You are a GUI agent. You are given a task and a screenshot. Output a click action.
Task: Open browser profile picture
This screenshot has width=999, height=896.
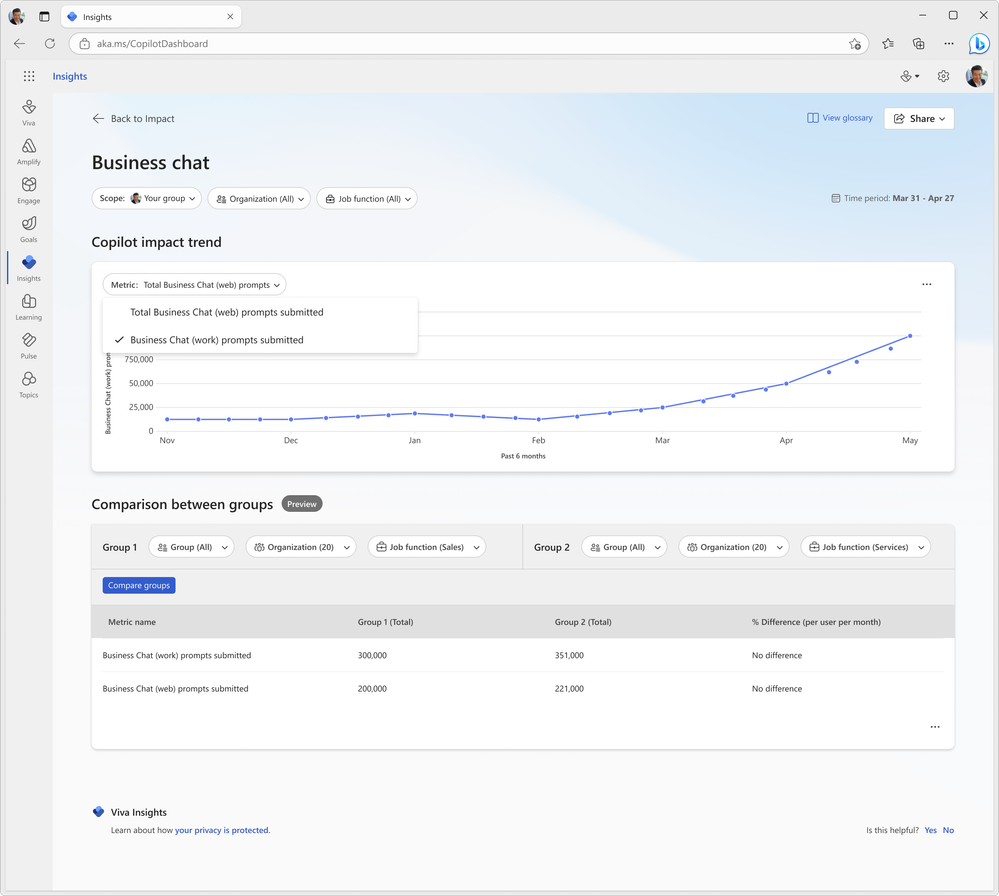click(17, 17)
